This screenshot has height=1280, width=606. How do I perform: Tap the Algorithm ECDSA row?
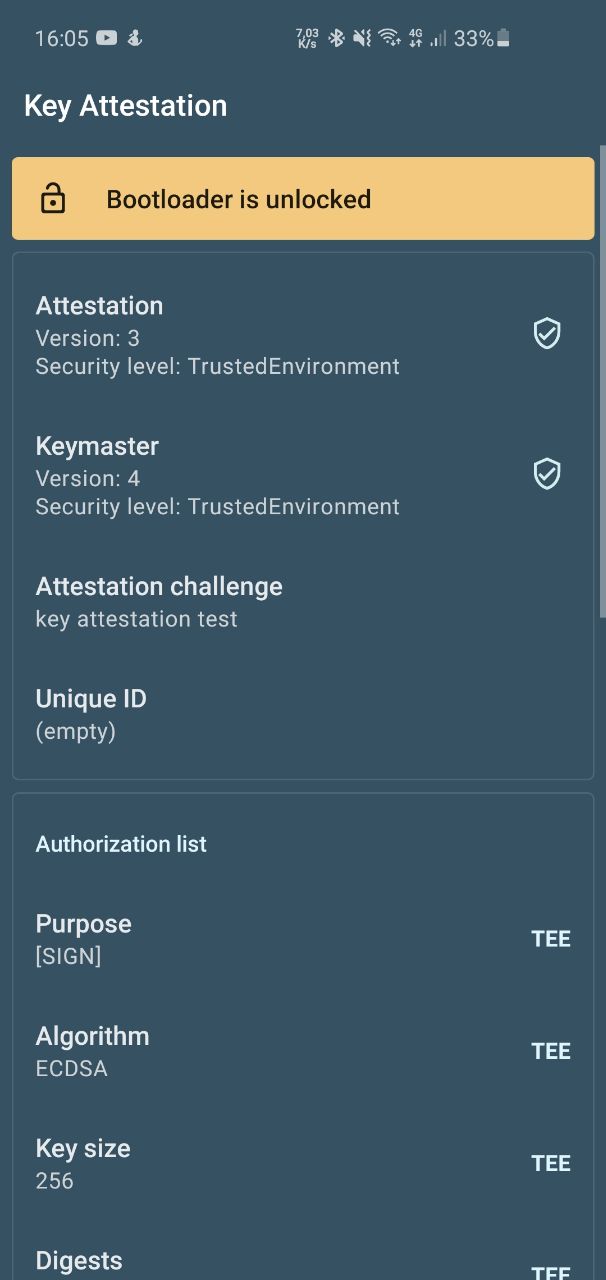[x=303, y=1051]
